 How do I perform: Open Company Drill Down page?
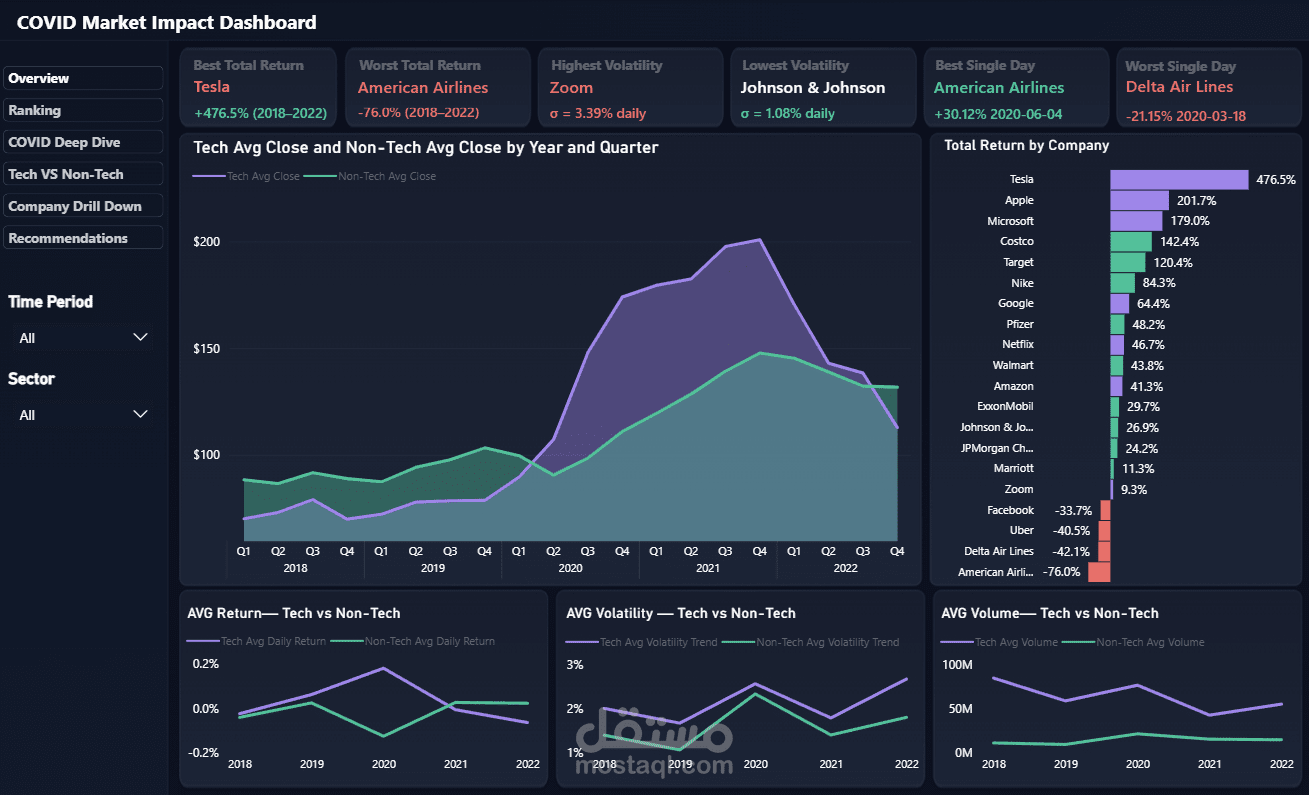coord(83,206)
